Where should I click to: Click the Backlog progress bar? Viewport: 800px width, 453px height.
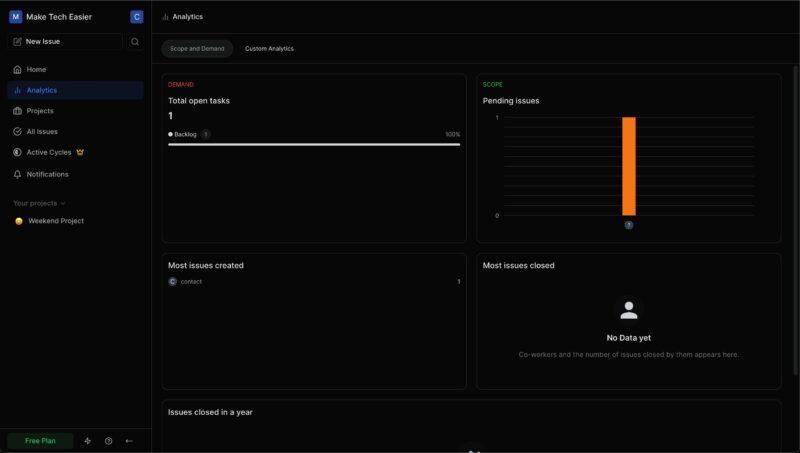(x=314, y=144)
